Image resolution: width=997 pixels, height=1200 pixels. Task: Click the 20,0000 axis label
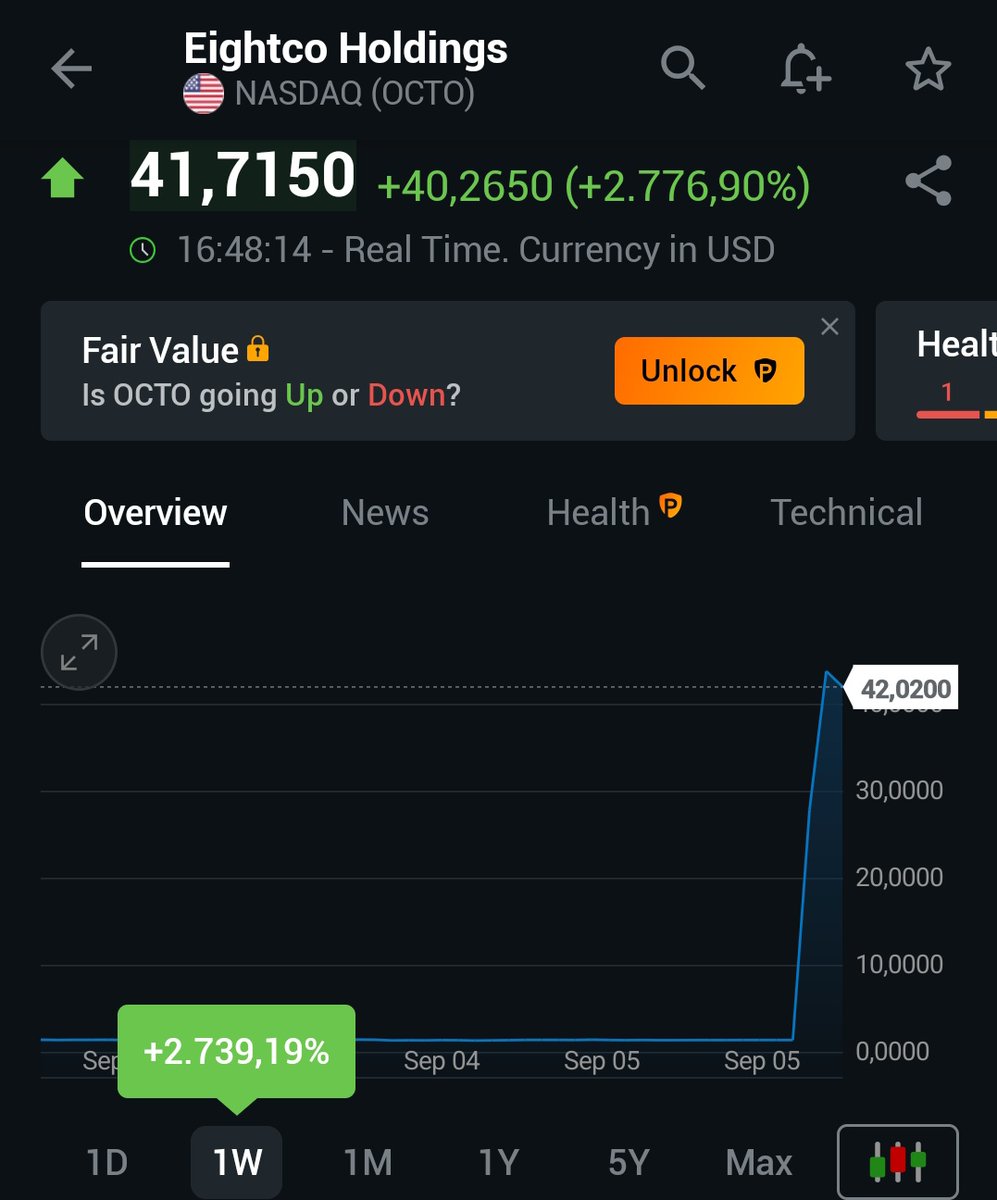point(899,877)
